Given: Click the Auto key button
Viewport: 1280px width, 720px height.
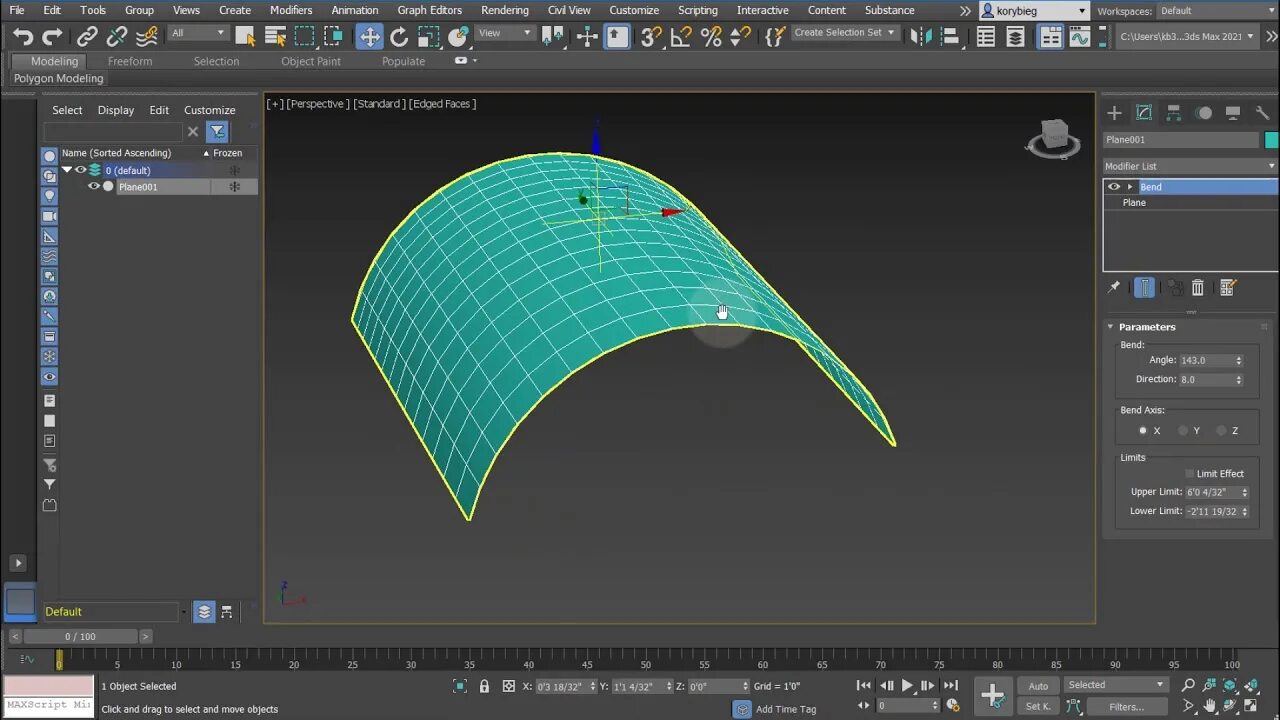Looking at the screenshot, I should tap(1038, 686).
